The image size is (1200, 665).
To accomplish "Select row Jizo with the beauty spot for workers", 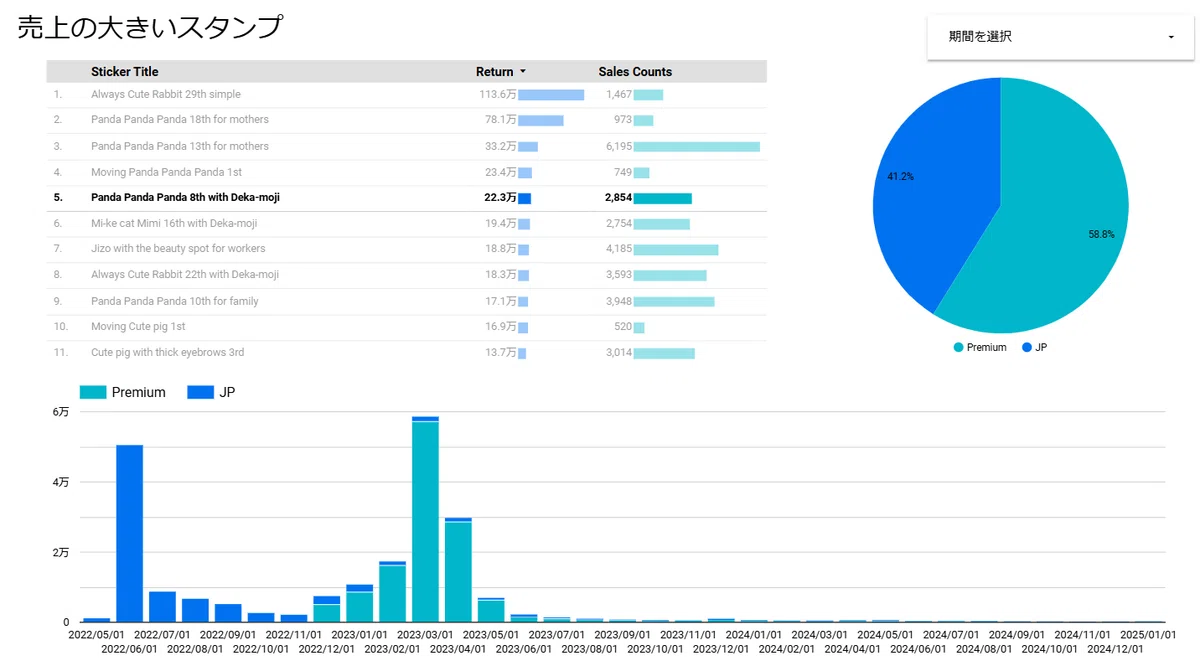I will (407, 249).
